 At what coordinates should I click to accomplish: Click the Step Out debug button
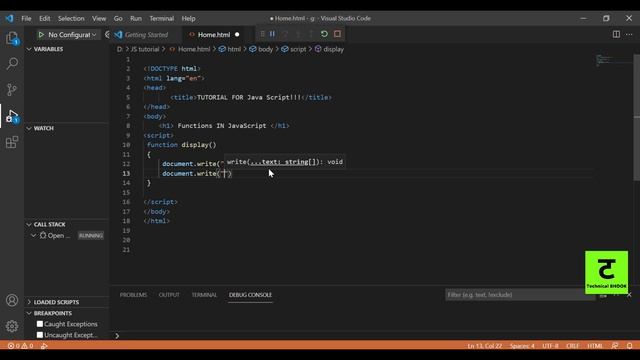[311, 34]
